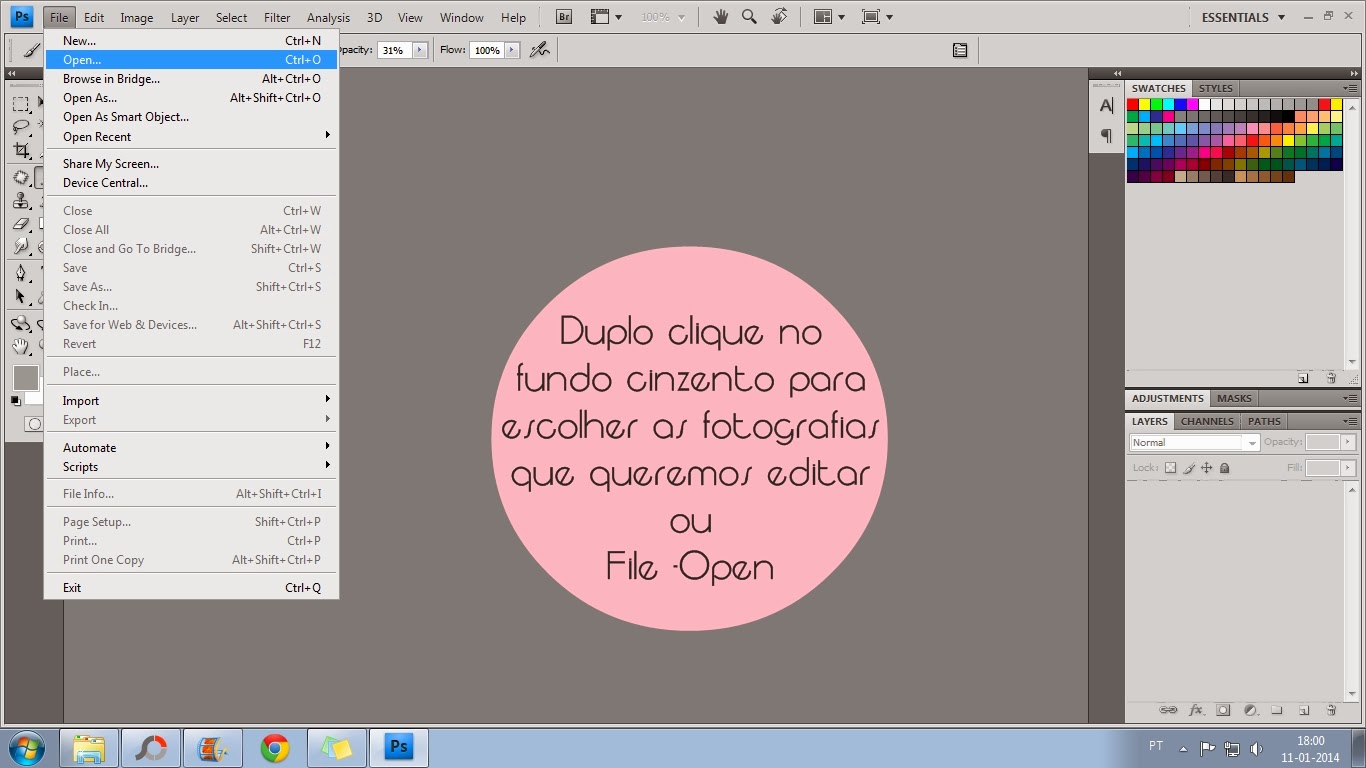Screen dimensions: 1366x768
Task: Toggle Quick Mask mode
Action: 34,424
